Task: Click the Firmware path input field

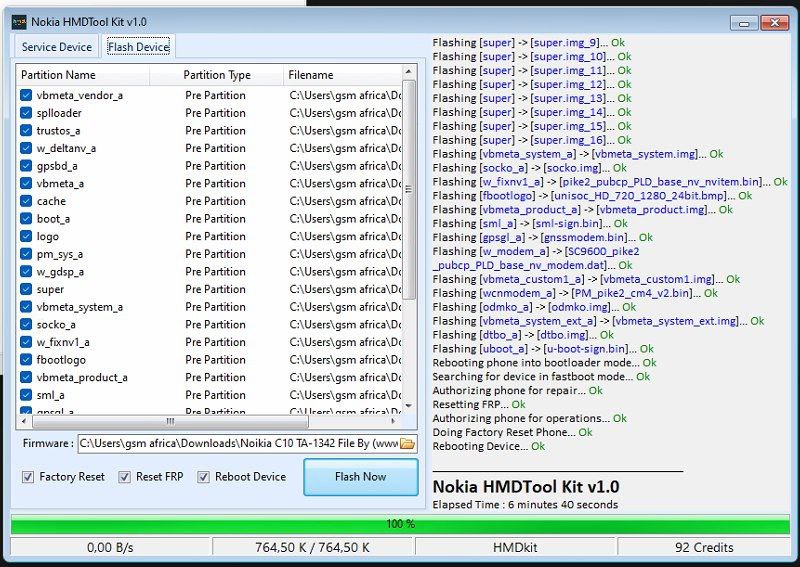Action: (239, 443)
